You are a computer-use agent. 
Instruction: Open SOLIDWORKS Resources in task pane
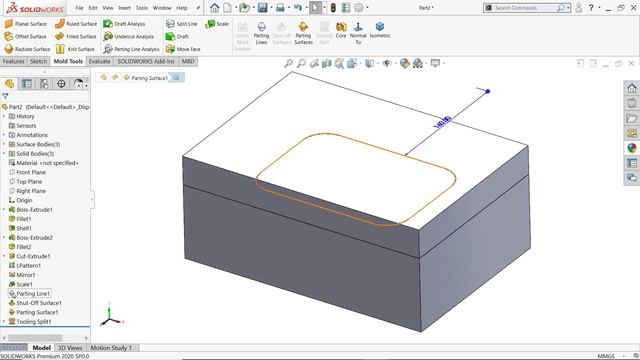[x=631, y=88]
